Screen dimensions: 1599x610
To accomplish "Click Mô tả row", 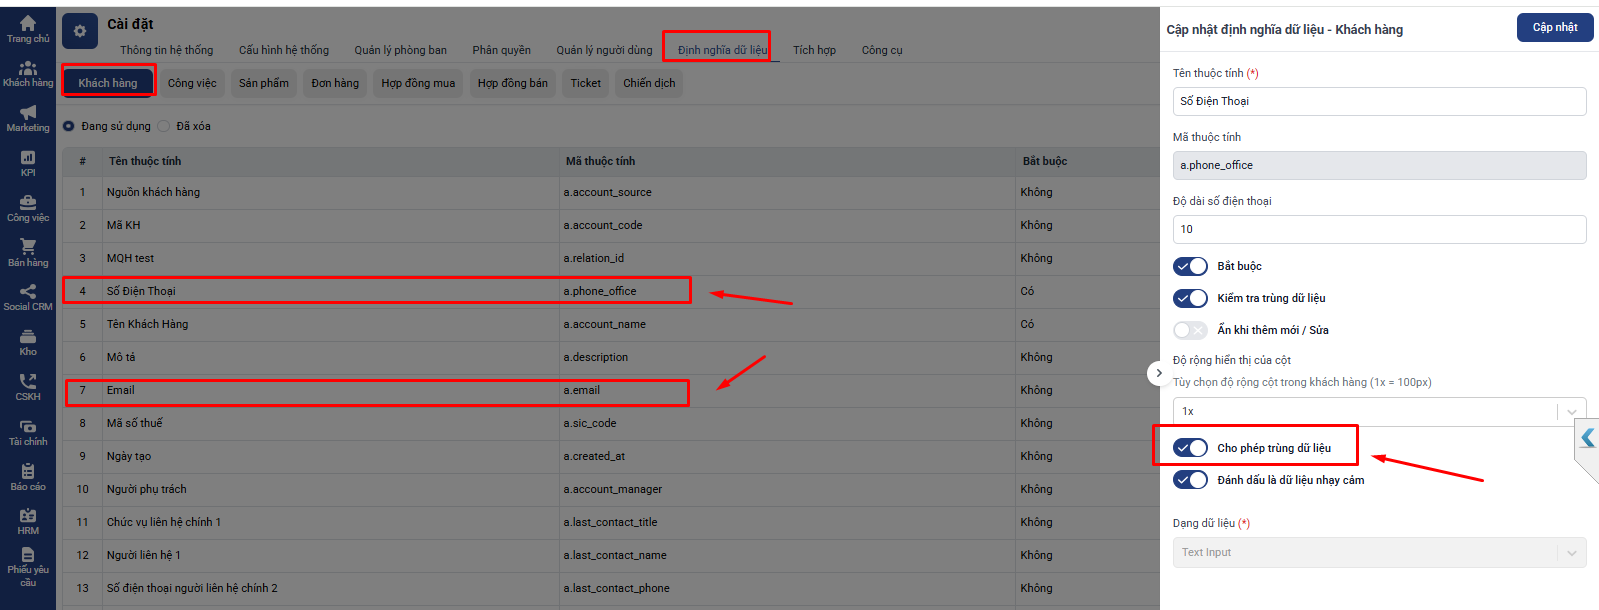I will [x=611, y=357].
